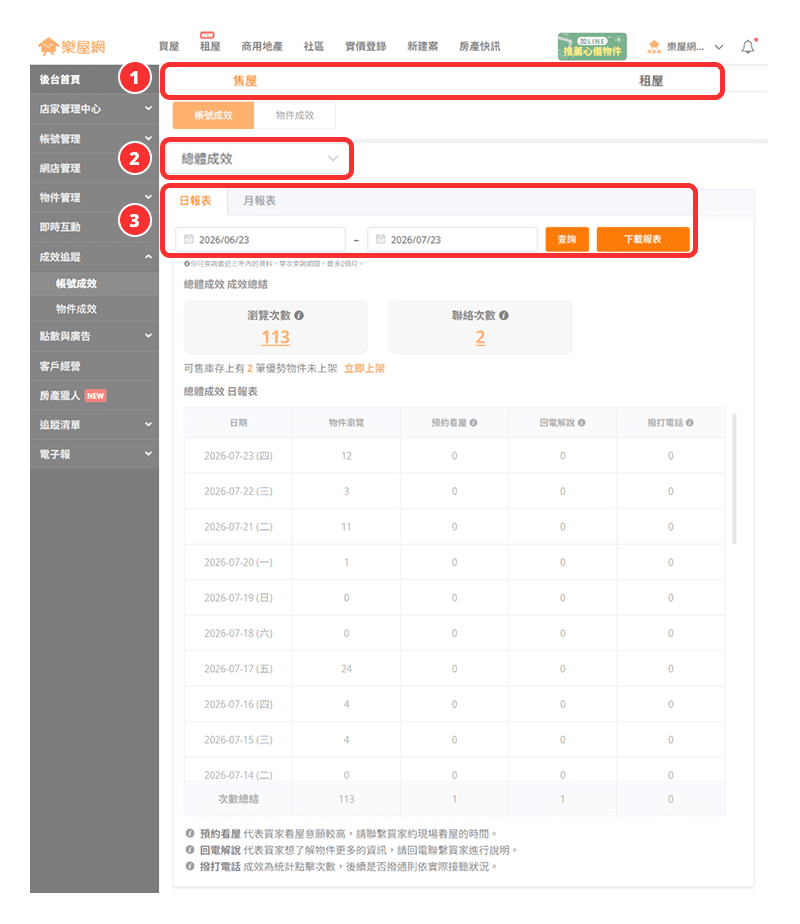Click info icon beside 聯絡次數

pyautogui.click(x=504, y=315)
